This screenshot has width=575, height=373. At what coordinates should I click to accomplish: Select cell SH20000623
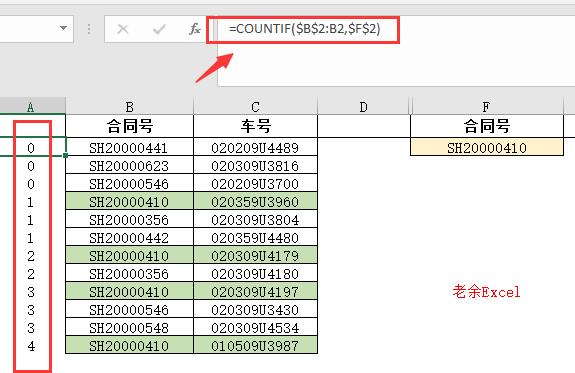coord(129,166)
